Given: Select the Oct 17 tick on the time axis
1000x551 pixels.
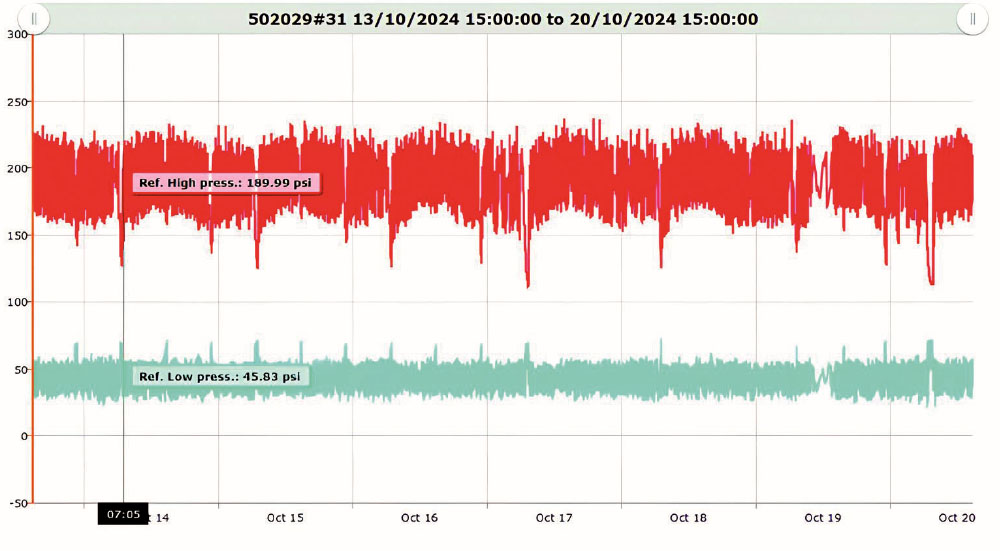Looking at the screenshot, I should [x=553, y=518].
